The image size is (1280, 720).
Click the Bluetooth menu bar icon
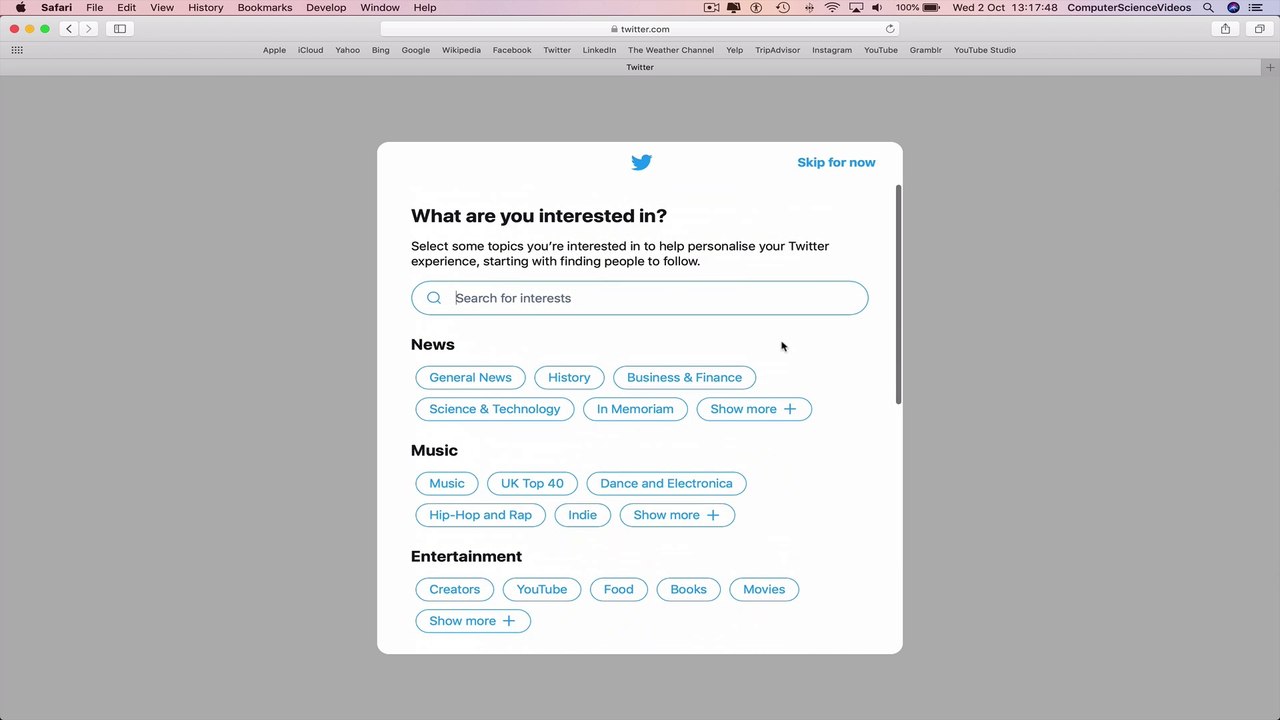pyautogui.click(x=808, y=8)
